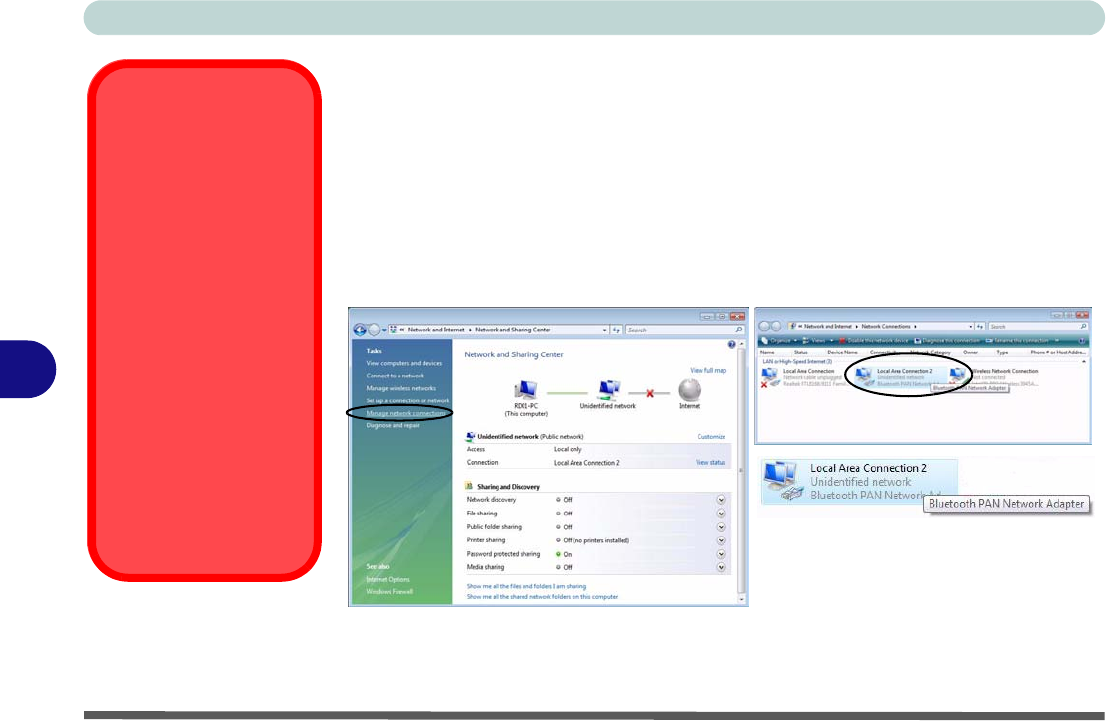1106x721 pixels.
Task: Open Internet Options under See also
Action: click(x=388, y=579)
